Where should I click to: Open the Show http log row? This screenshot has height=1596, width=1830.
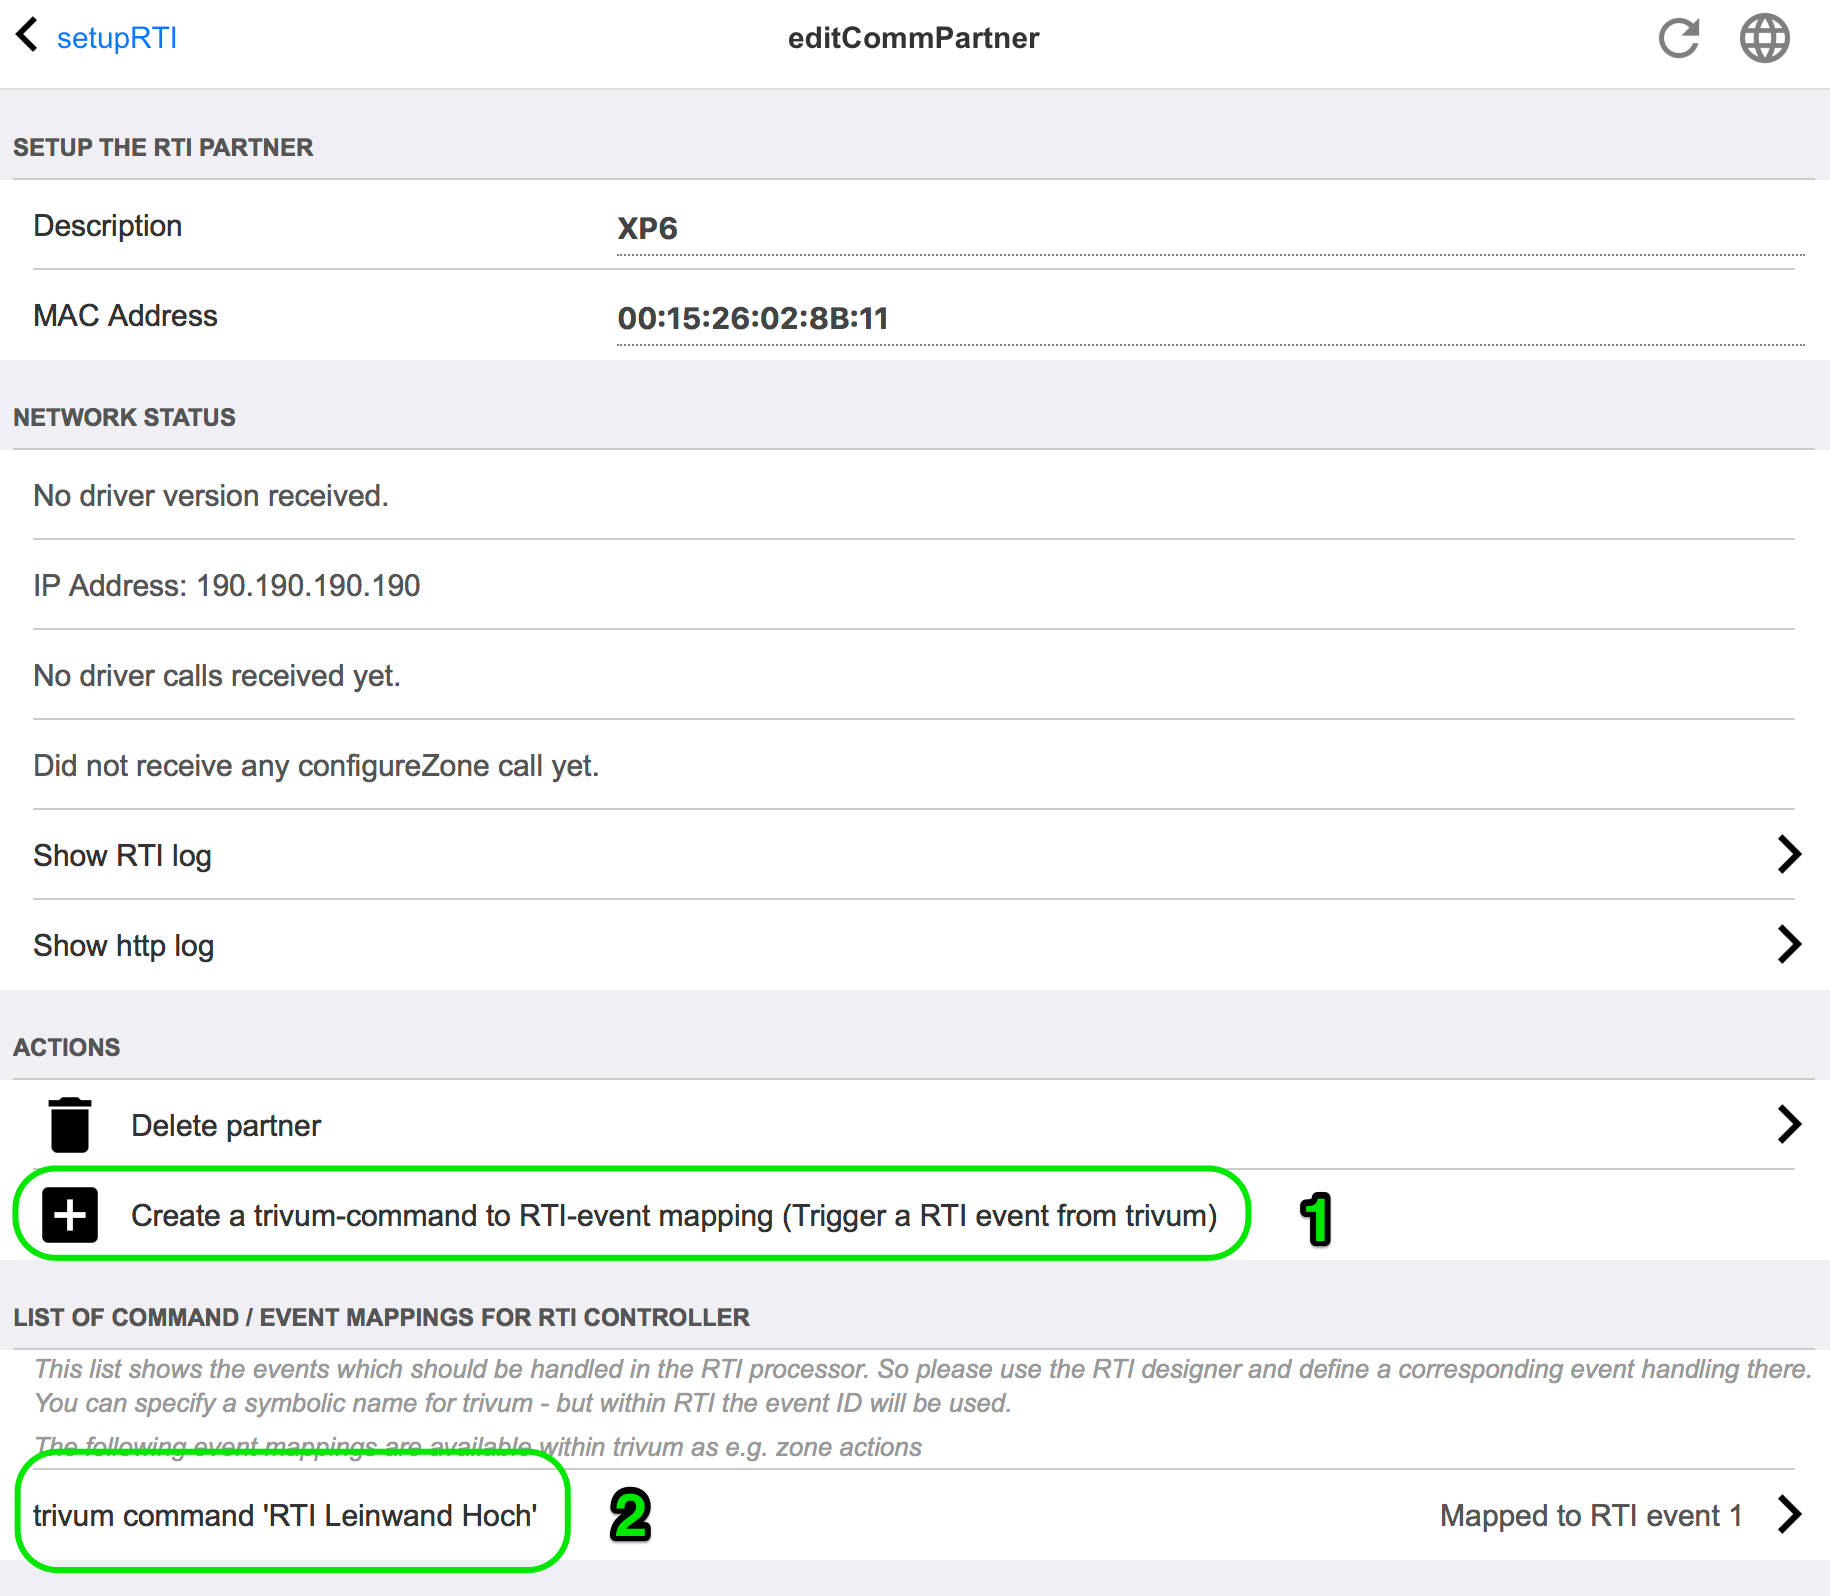click(x=915, y=945)
